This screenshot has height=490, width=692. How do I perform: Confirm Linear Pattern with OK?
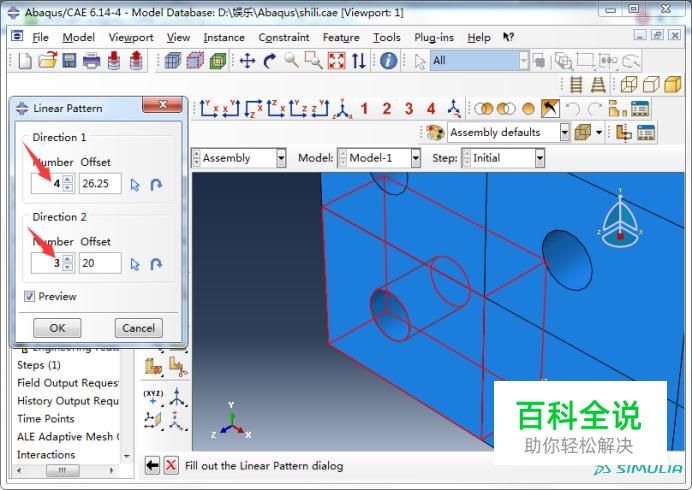pyautogui.click(x=57, y=328)
